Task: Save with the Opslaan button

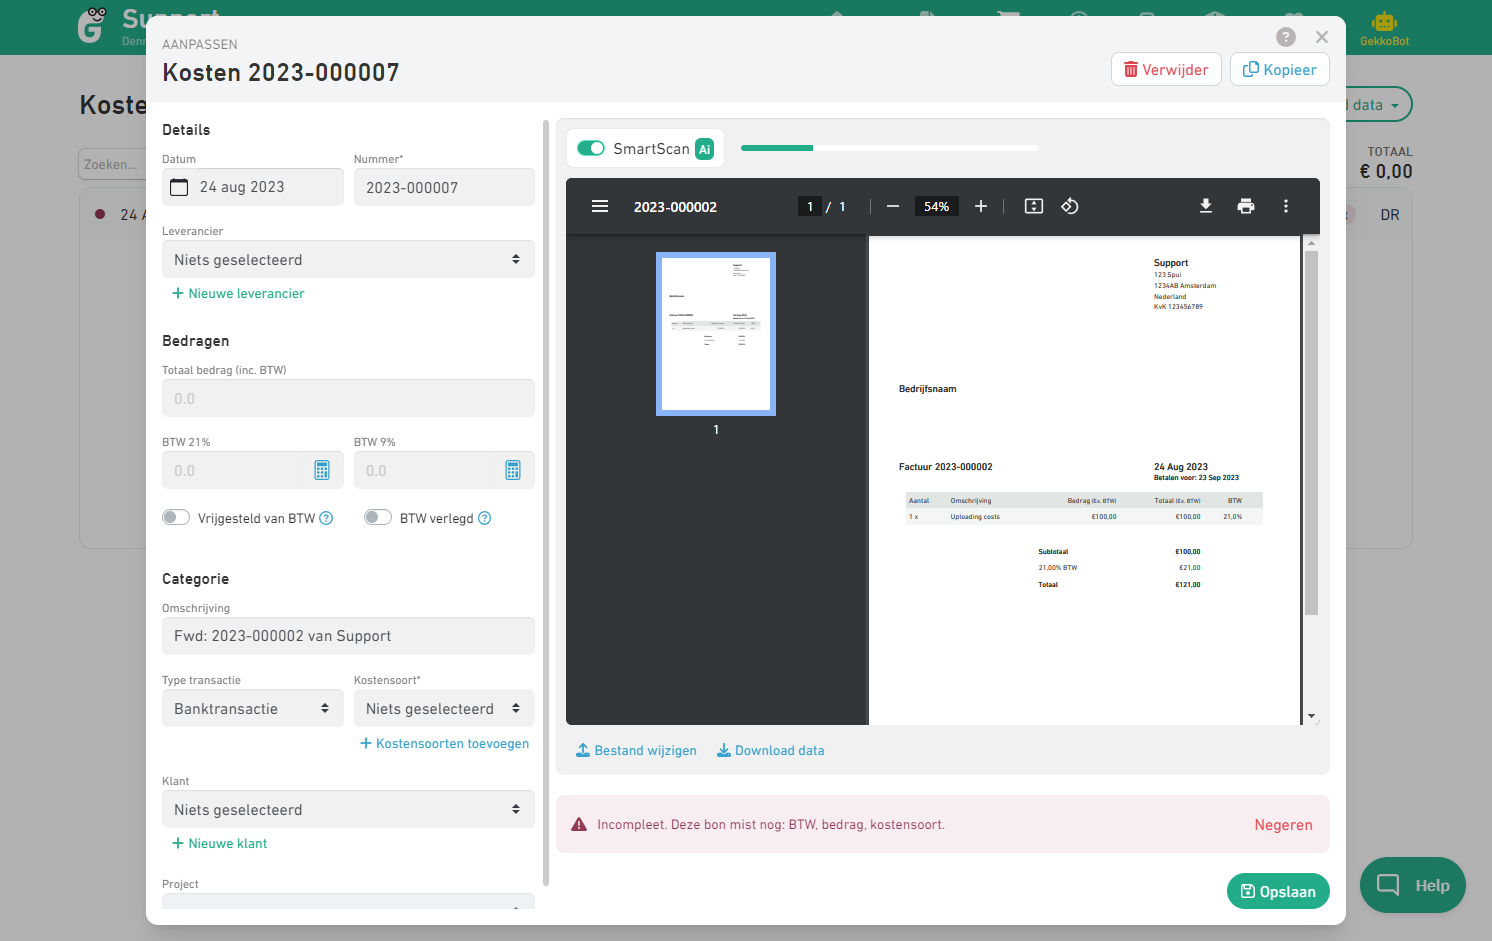Action: pos(1278,891)
